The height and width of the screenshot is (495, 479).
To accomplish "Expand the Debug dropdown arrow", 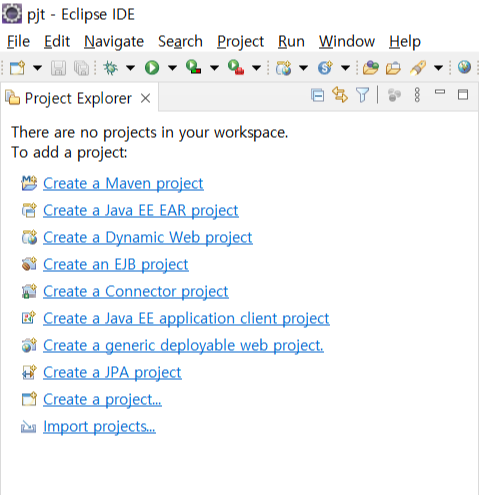I will (130, 68).
